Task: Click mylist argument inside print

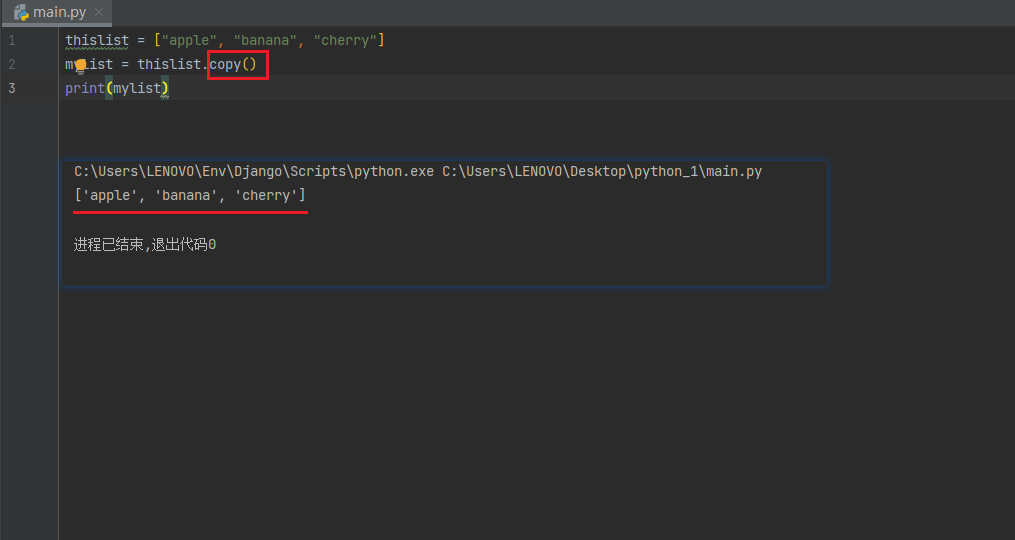Action: click(137, 88)
